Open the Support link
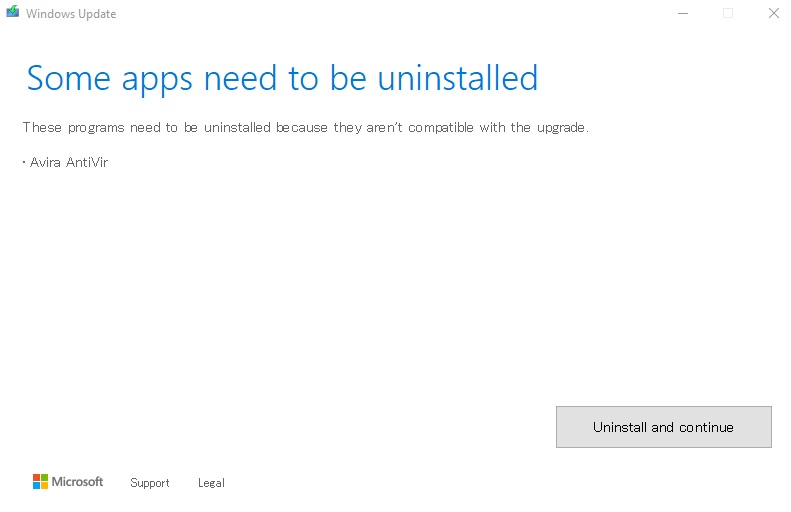791x512 pixels. tap(150, 483)
